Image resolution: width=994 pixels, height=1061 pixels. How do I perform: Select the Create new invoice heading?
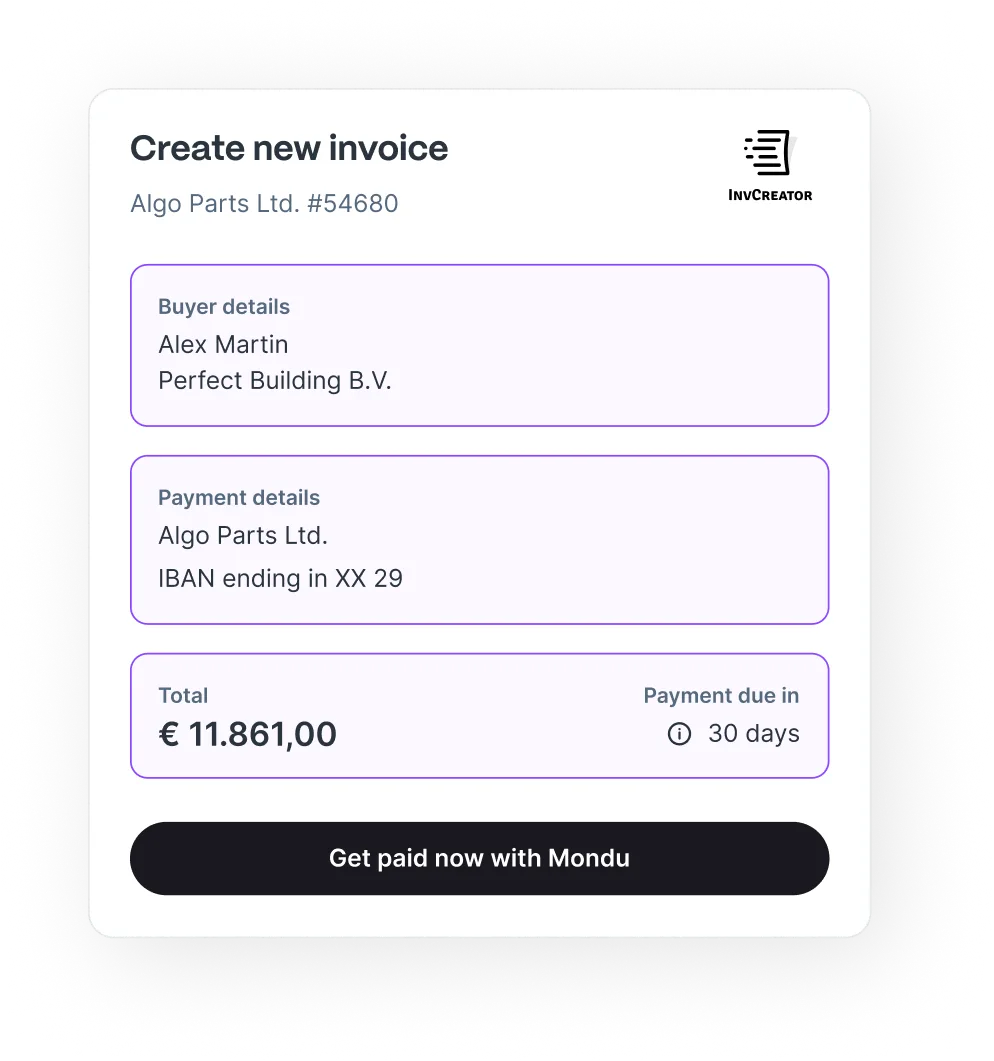pyautogui.click(x=289, y=148)
